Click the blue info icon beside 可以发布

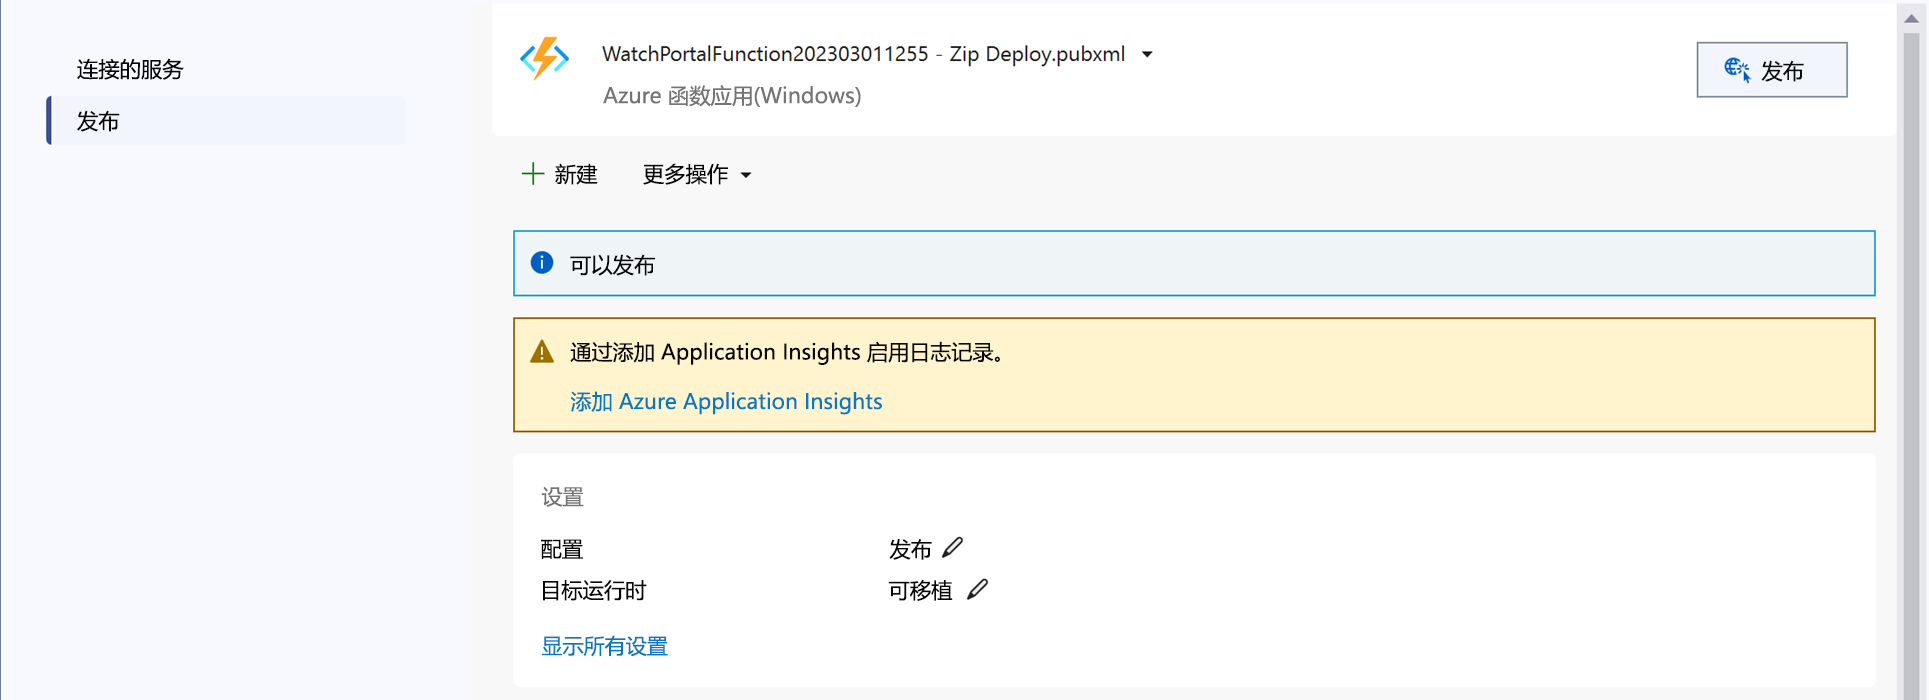point(542,263)
